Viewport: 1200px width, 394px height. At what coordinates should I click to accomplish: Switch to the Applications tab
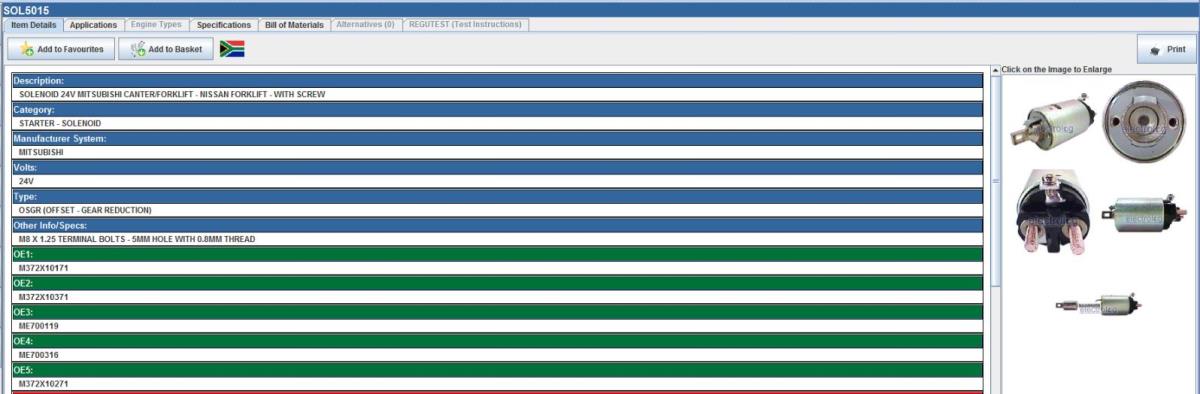(x=94, y=24)
